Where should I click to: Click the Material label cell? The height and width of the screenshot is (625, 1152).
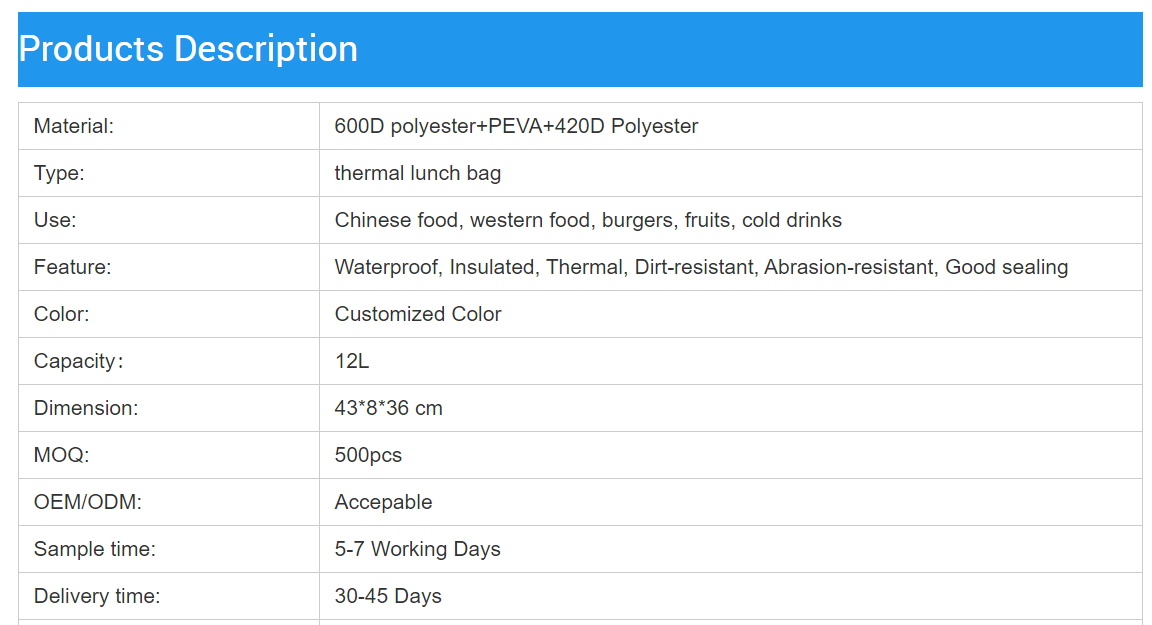point(74,126)
